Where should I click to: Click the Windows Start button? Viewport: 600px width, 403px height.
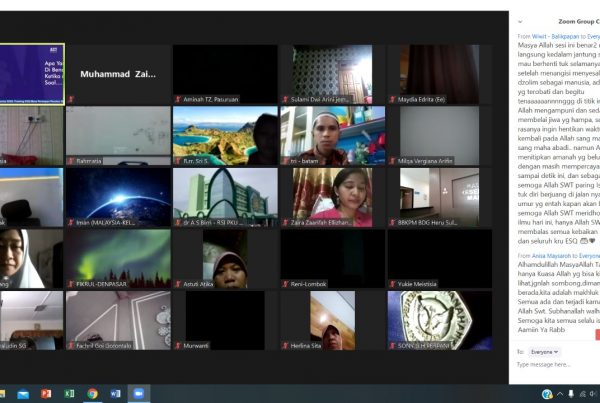click(3, 393)
